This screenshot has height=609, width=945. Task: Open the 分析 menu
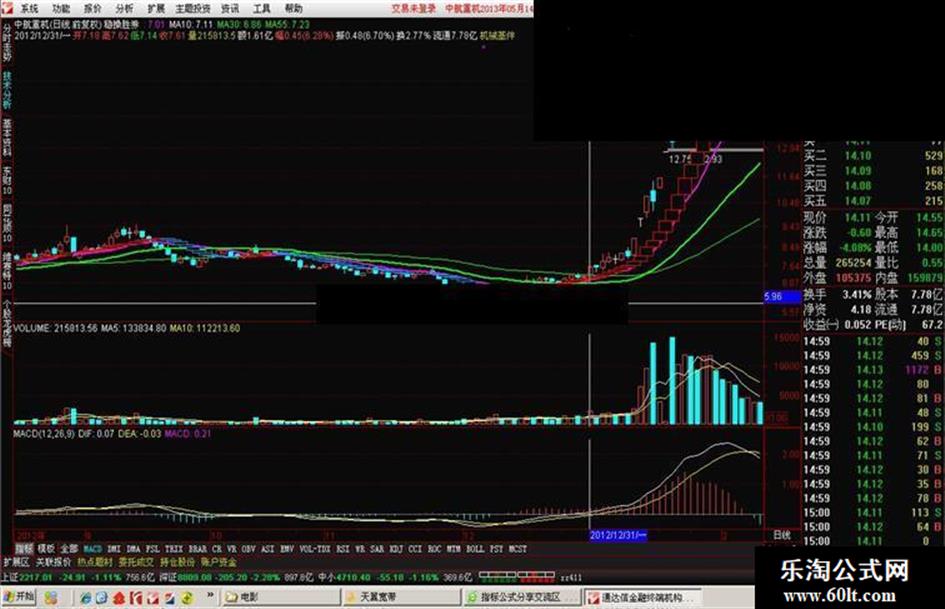124,8
